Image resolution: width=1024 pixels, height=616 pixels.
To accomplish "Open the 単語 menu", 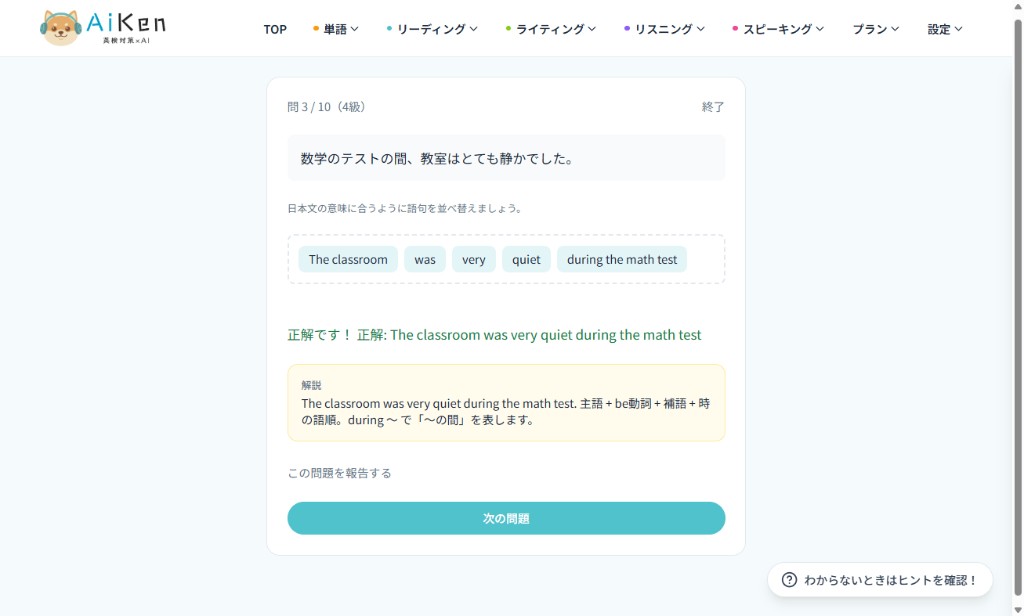I will 336,29.
